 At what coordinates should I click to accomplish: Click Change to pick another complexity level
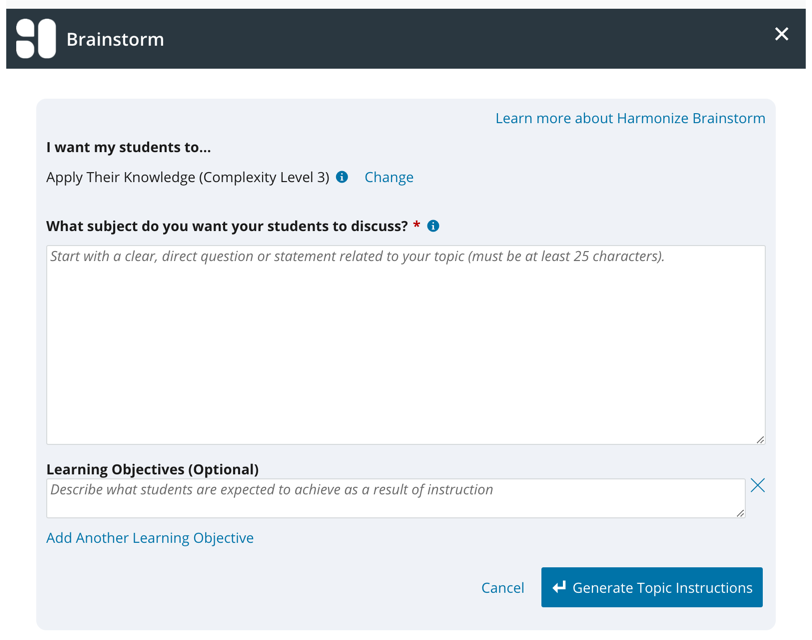click(389, 177)
